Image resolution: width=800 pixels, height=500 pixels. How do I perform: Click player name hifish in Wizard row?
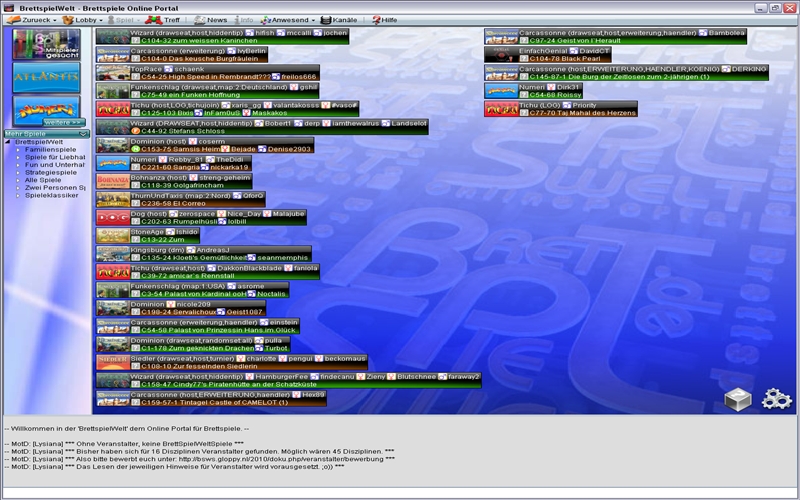[x=265, y=33]
